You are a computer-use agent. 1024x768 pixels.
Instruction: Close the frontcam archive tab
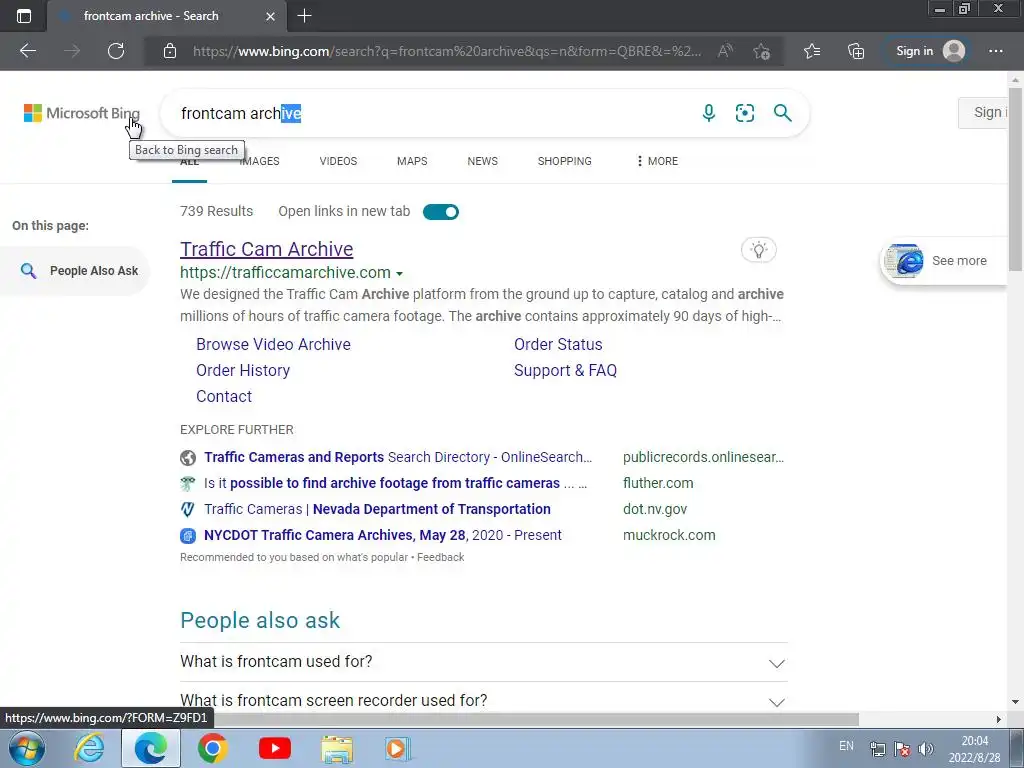270,16
